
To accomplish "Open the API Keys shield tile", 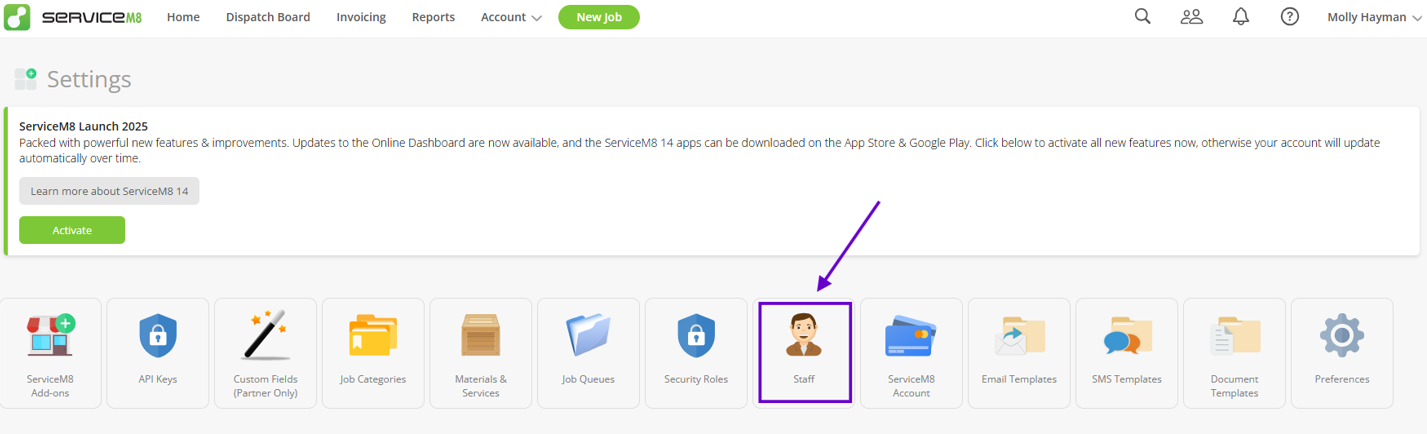I will [158, 353].
